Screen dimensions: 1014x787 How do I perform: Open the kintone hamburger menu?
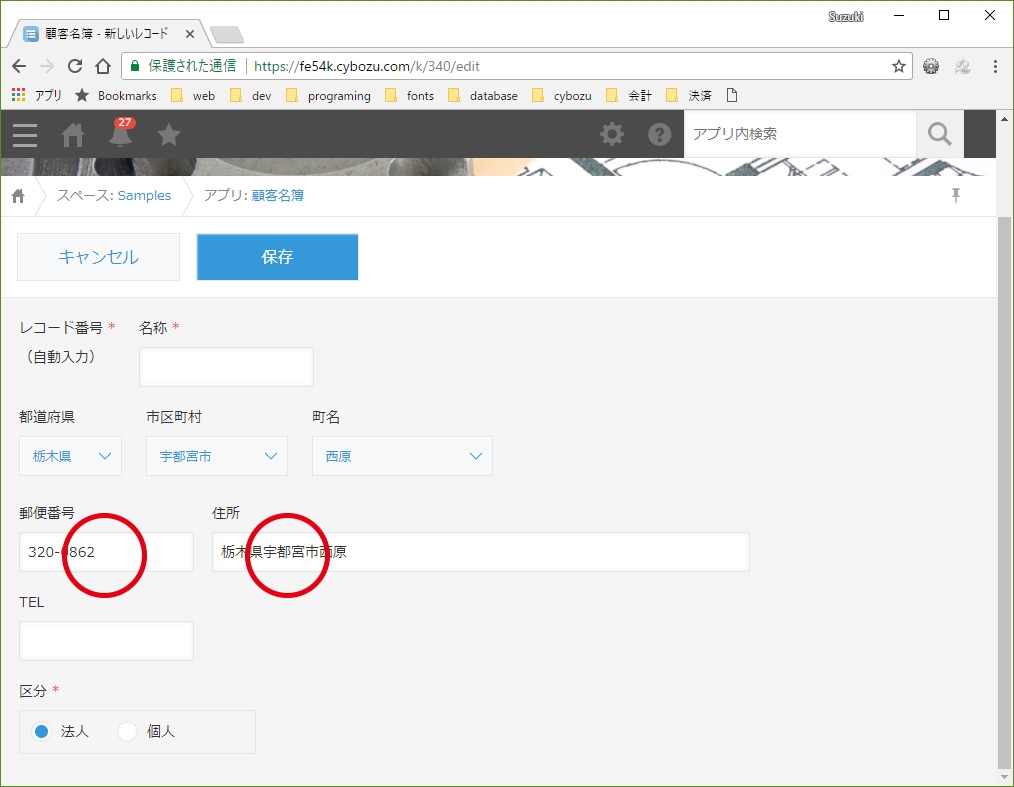click(25, 134)
